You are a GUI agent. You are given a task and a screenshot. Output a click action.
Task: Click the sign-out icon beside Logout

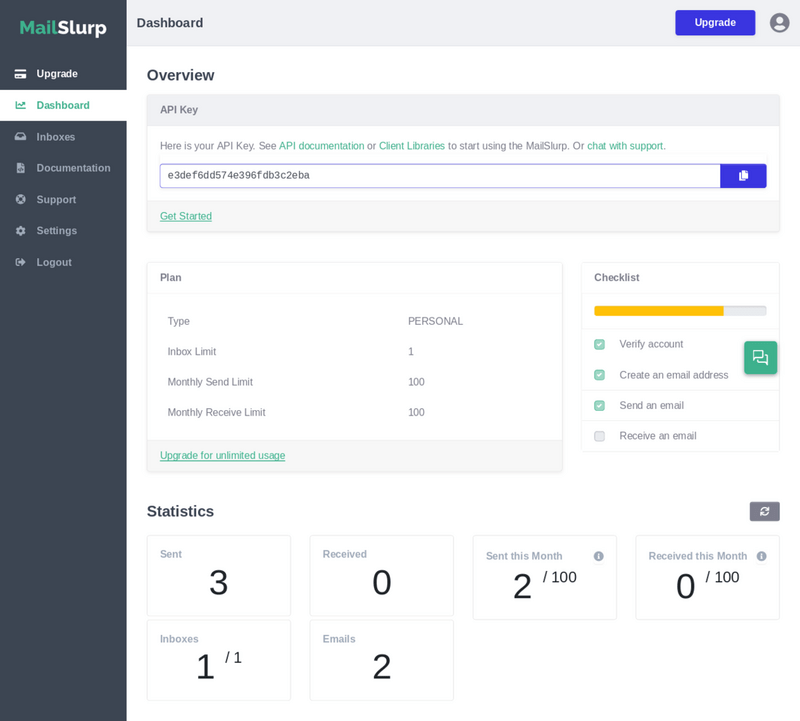[x=20, y=262]
